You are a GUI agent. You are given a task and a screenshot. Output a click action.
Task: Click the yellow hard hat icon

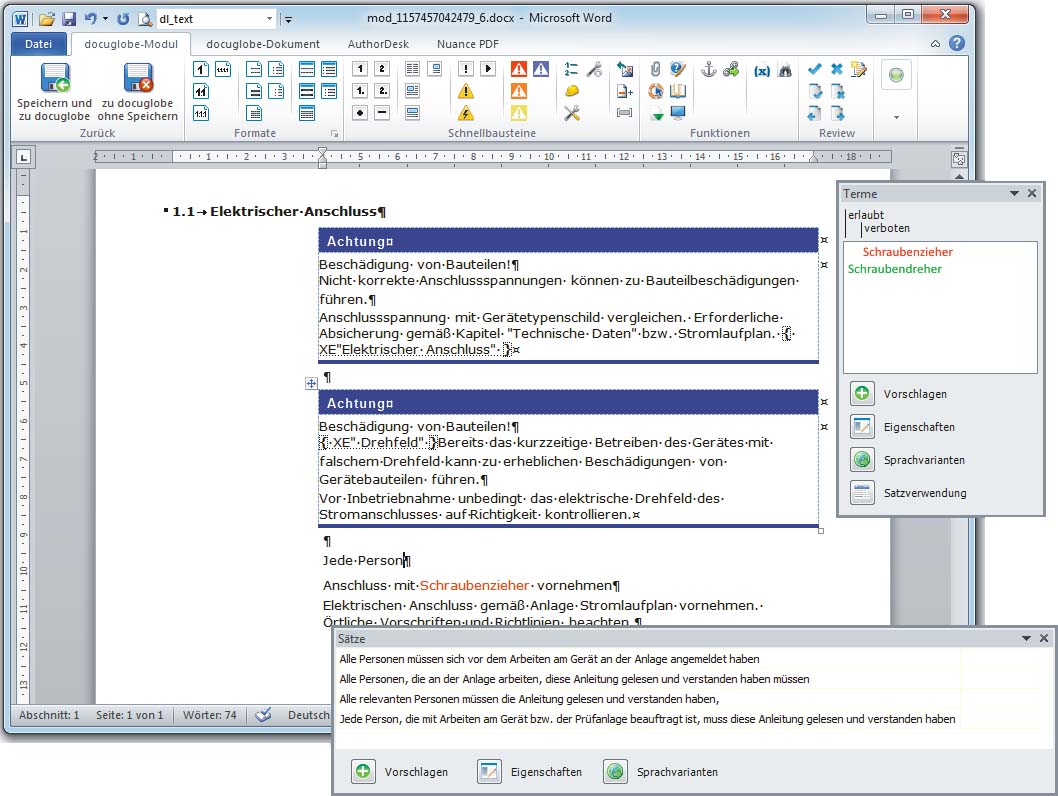572,91
